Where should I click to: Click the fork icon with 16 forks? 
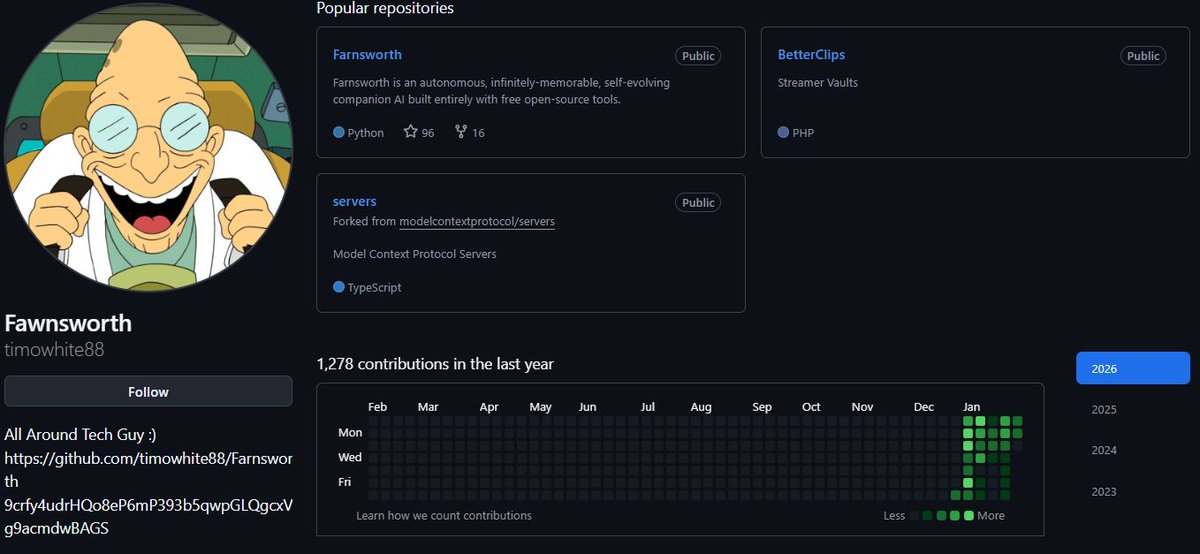coord(461,132)
